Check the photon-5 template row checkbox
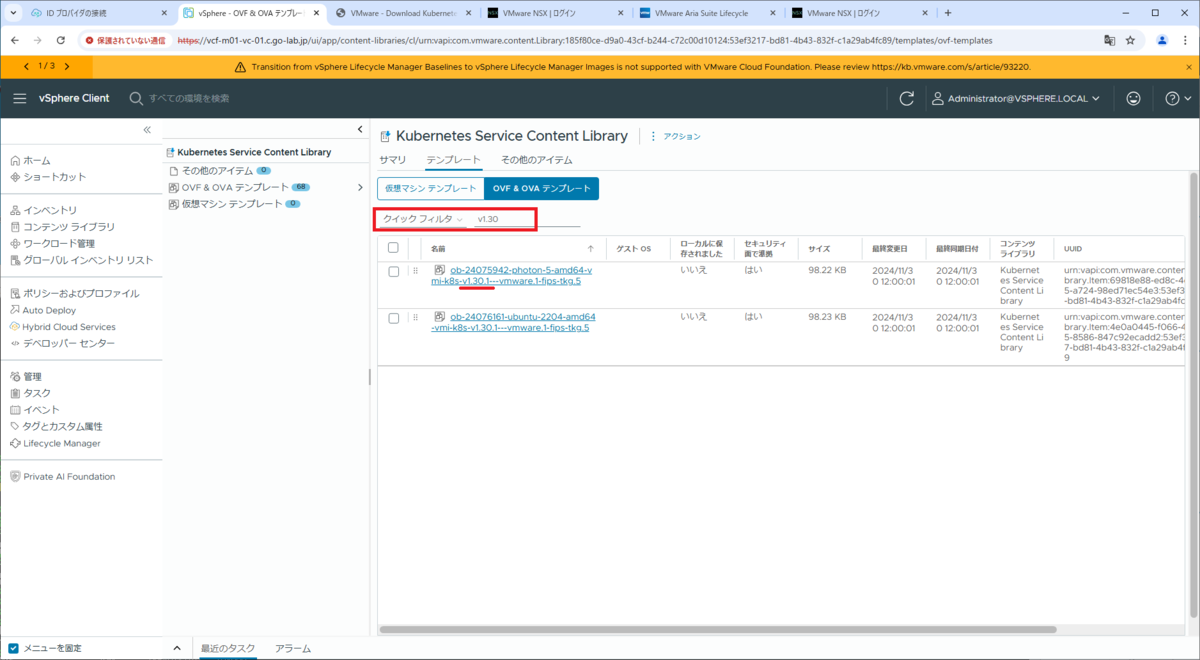 click(x=393, y=271)
